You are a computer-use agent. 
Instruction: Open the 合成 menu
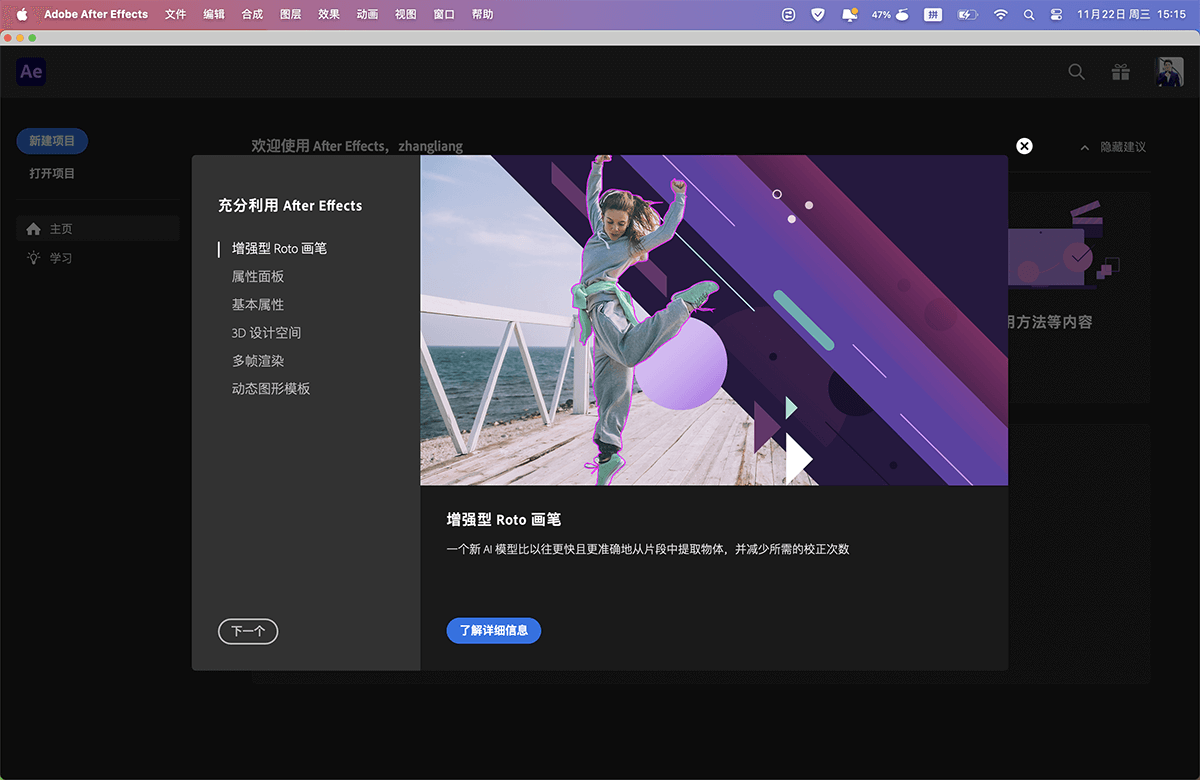point(252,15)
